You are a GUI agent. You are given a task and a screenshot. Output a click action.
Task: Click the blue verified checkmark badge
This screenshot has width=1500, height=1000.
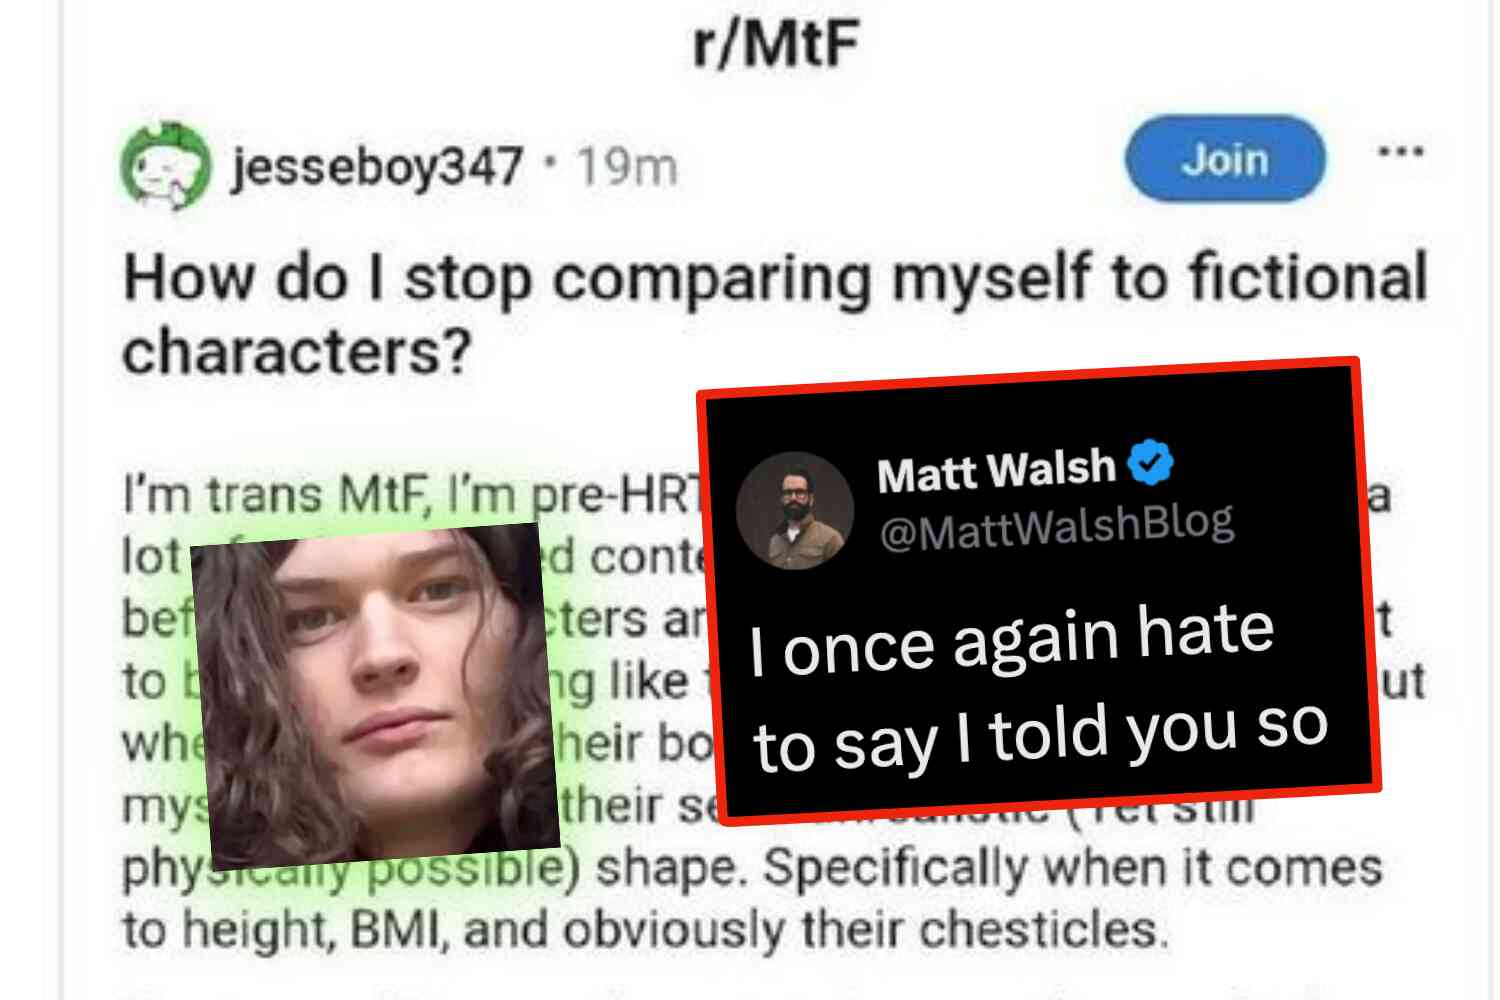[1151, 462]
